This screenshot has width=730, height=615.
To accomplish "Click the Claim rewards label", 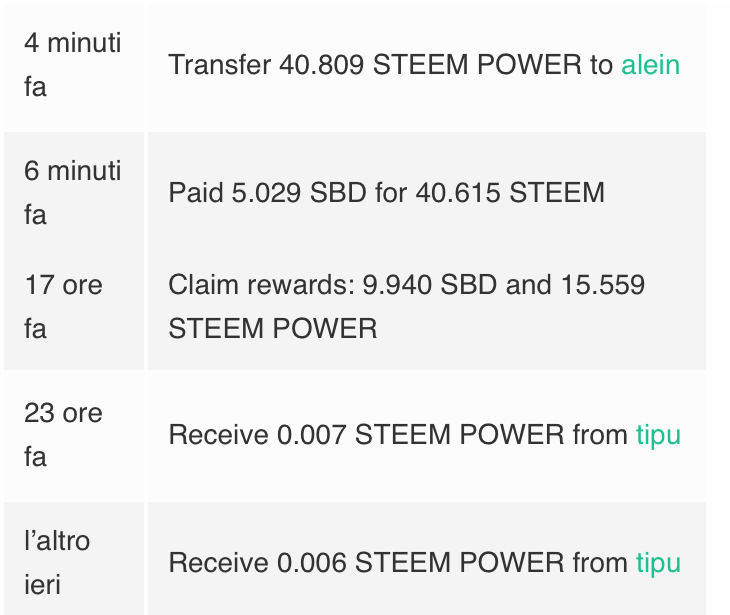I will pyautogui.click(x=261, y=284).
